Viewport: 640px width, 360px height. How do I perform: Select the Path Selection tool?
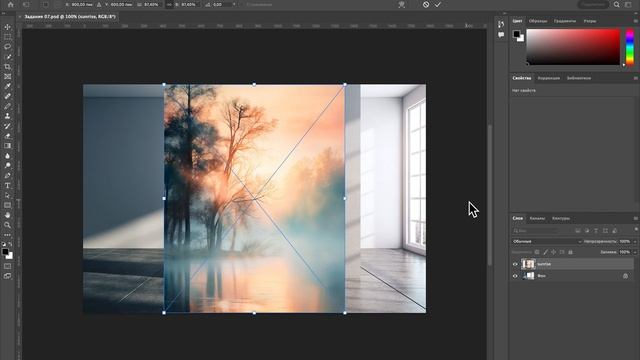tap(7, 195)
